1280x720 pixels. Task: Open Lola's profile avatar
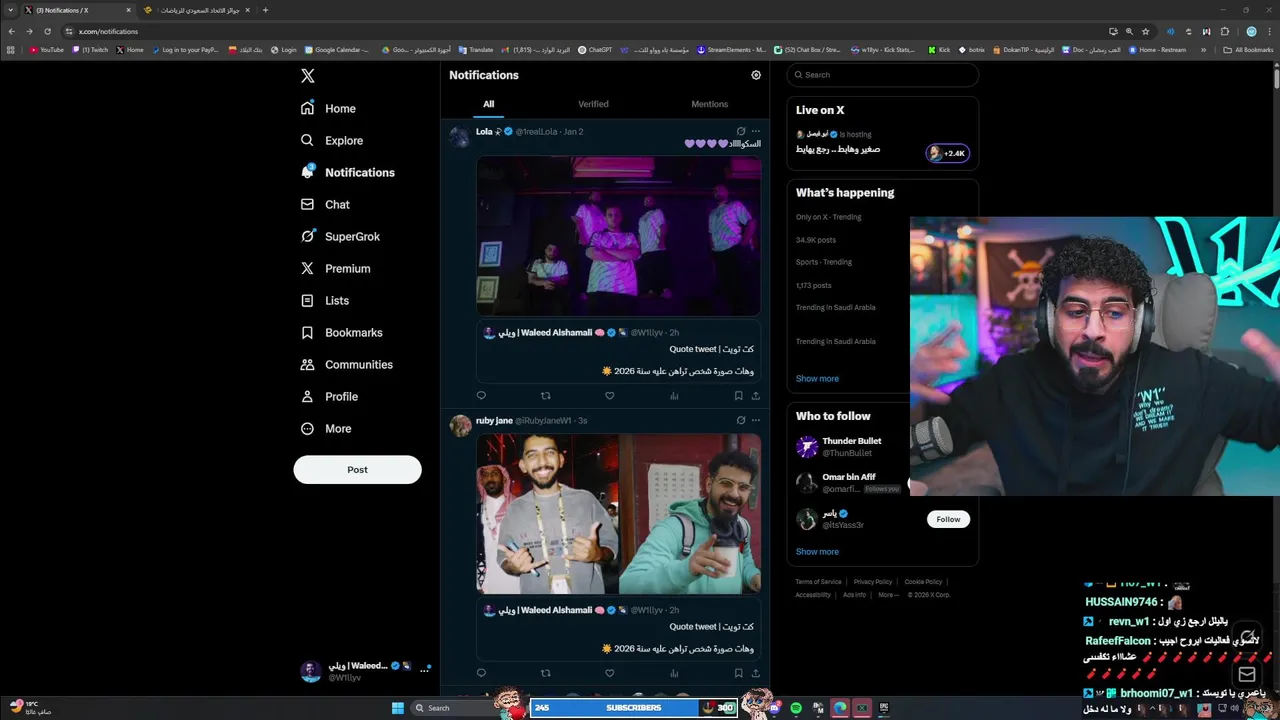[460, 137]
